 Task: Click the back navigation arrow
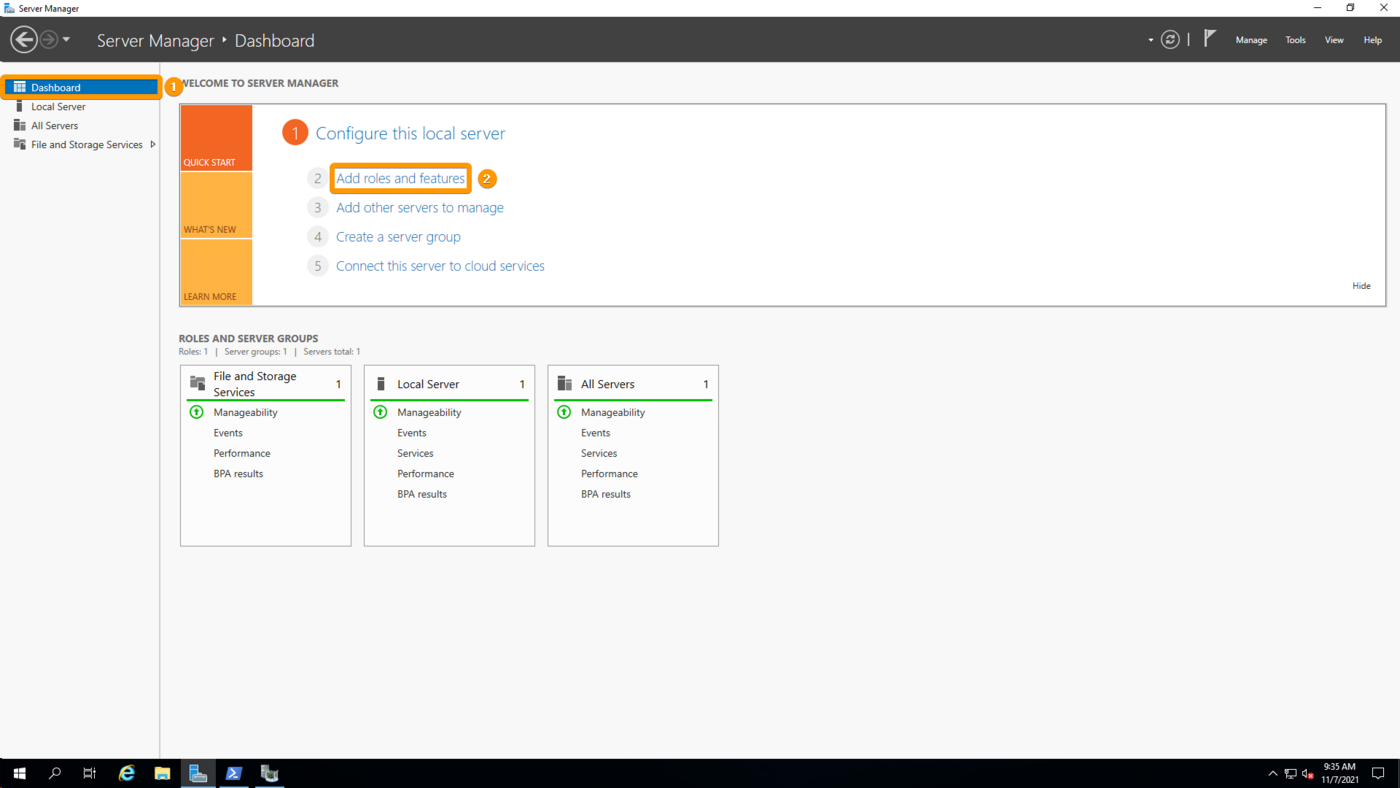click(22, 39)
